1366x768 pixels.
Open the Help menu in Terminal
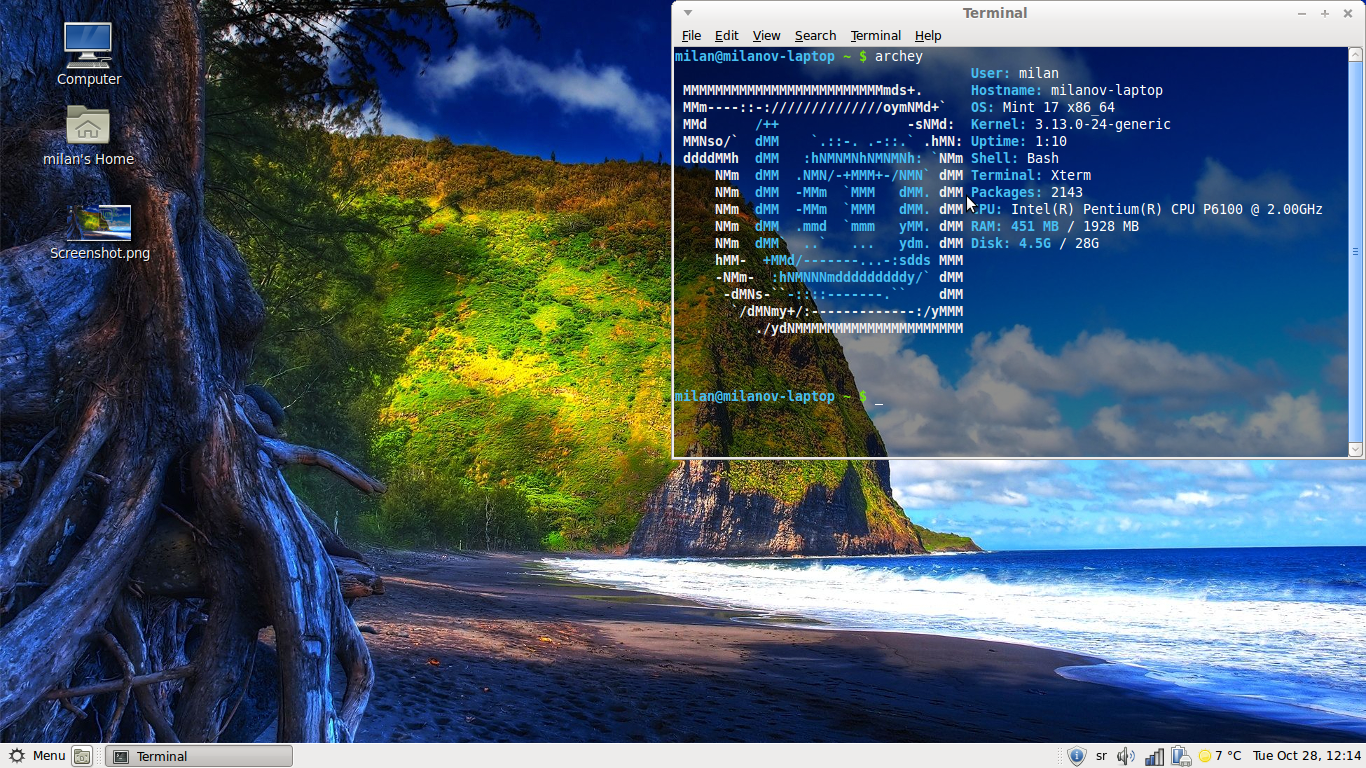pos(928,35)
